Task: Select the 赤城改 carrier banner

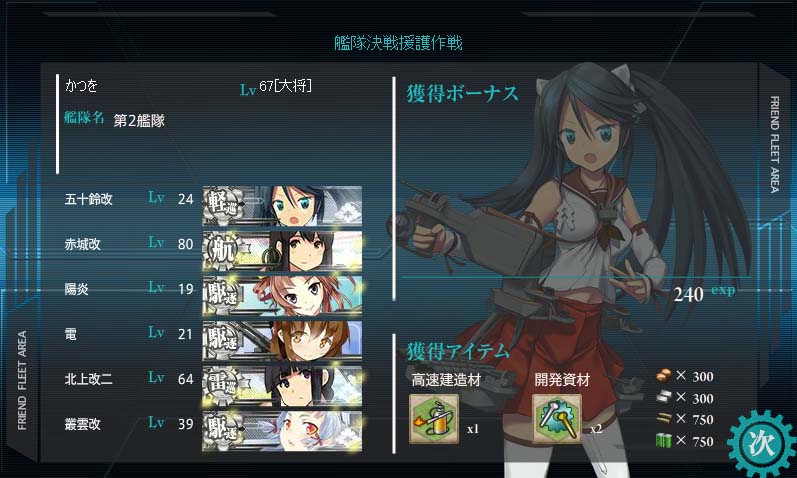Action: [x=282, y=251]
